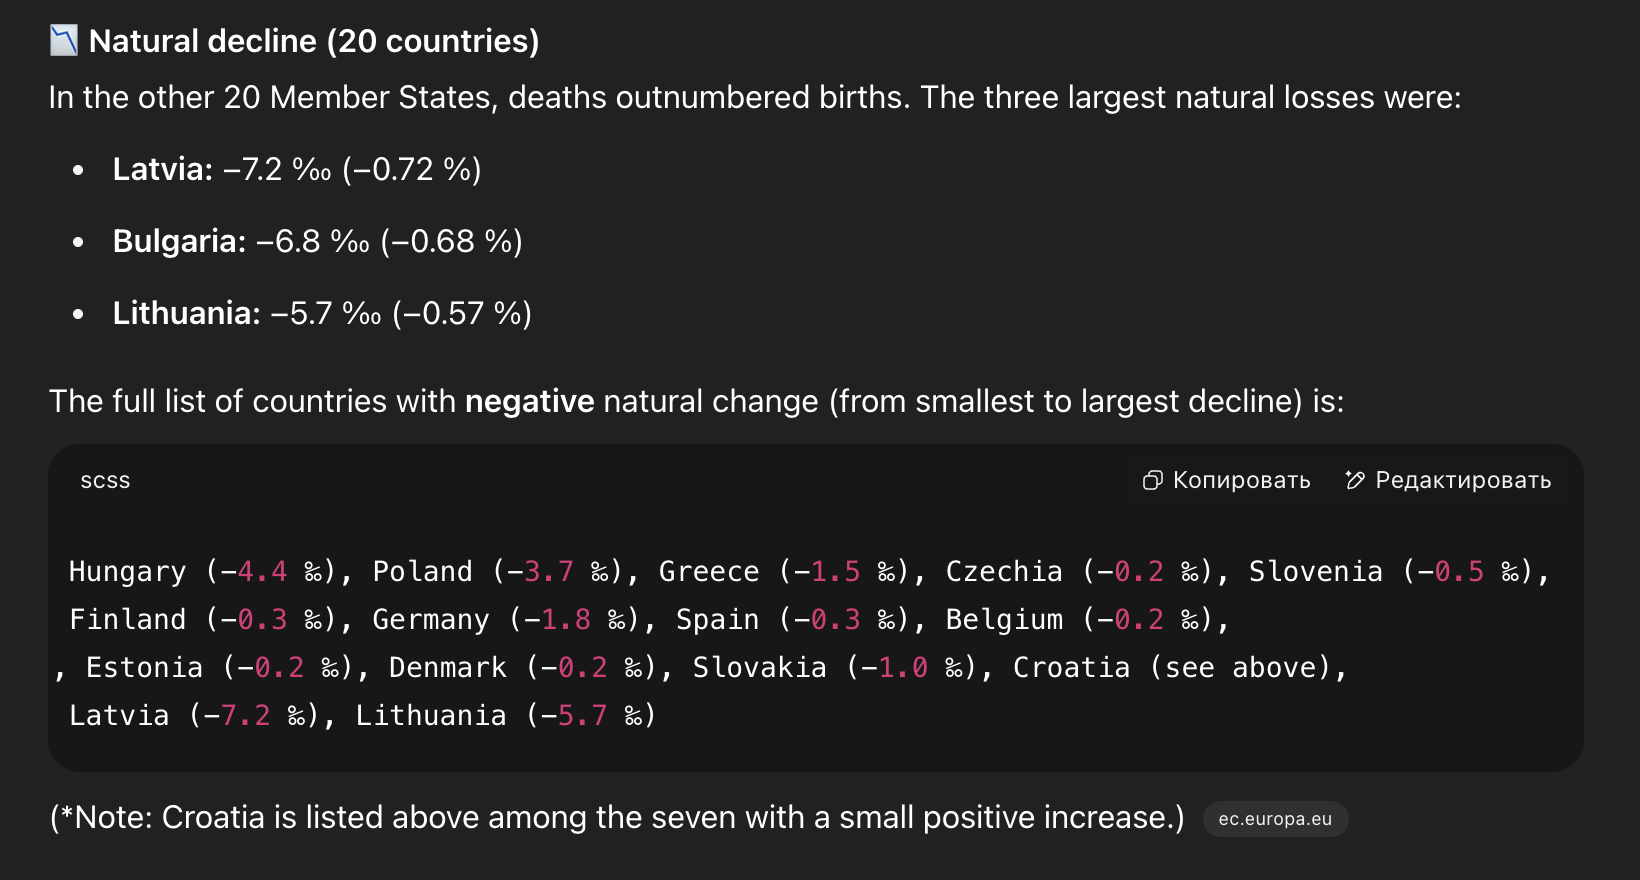Click the Croatia note text below the code block

point(617,818)
